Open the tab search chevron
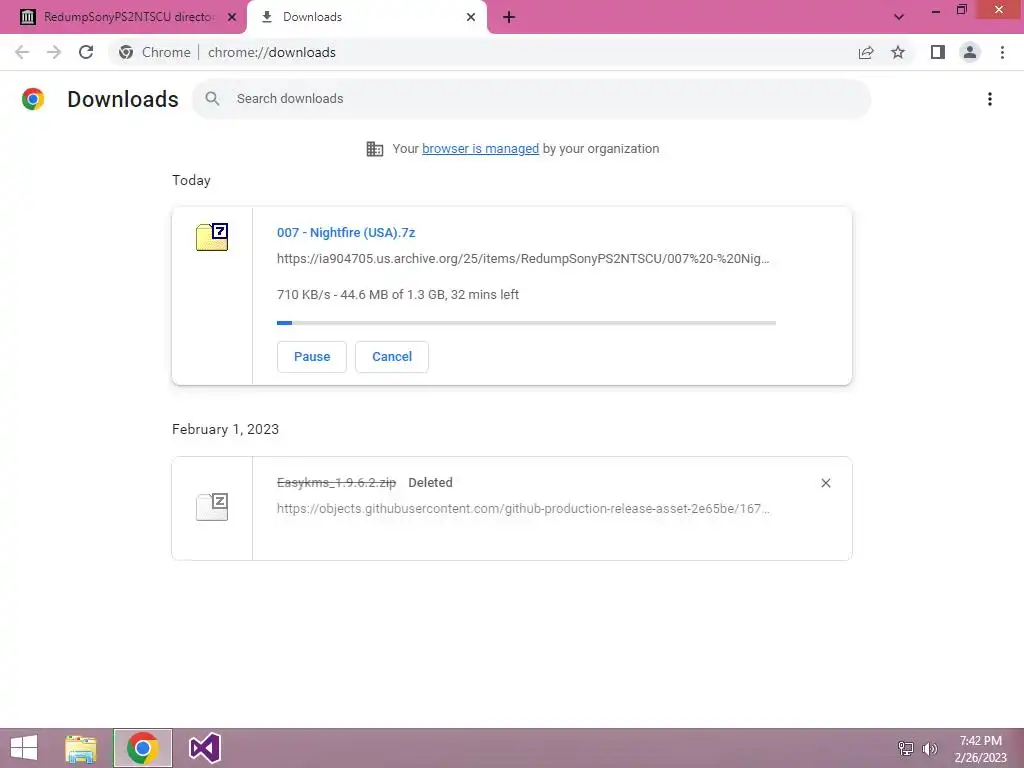This screenshot has height=768, width=1024. pyautogui.click(x=899, y=17)
